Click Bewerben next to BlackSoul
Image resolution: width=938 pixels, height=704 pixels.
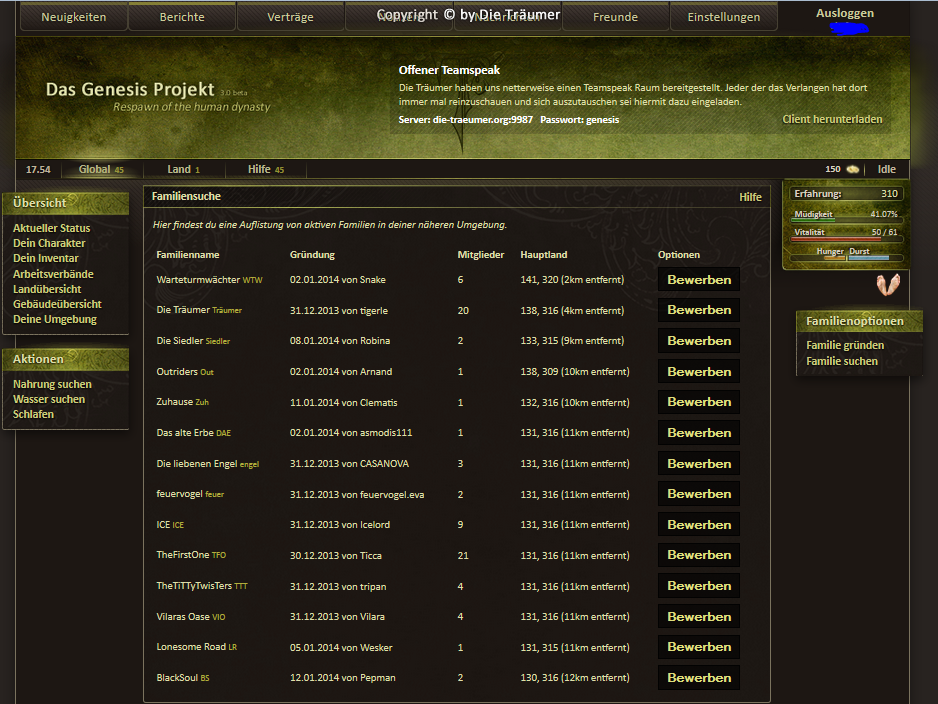pos(699,678)
